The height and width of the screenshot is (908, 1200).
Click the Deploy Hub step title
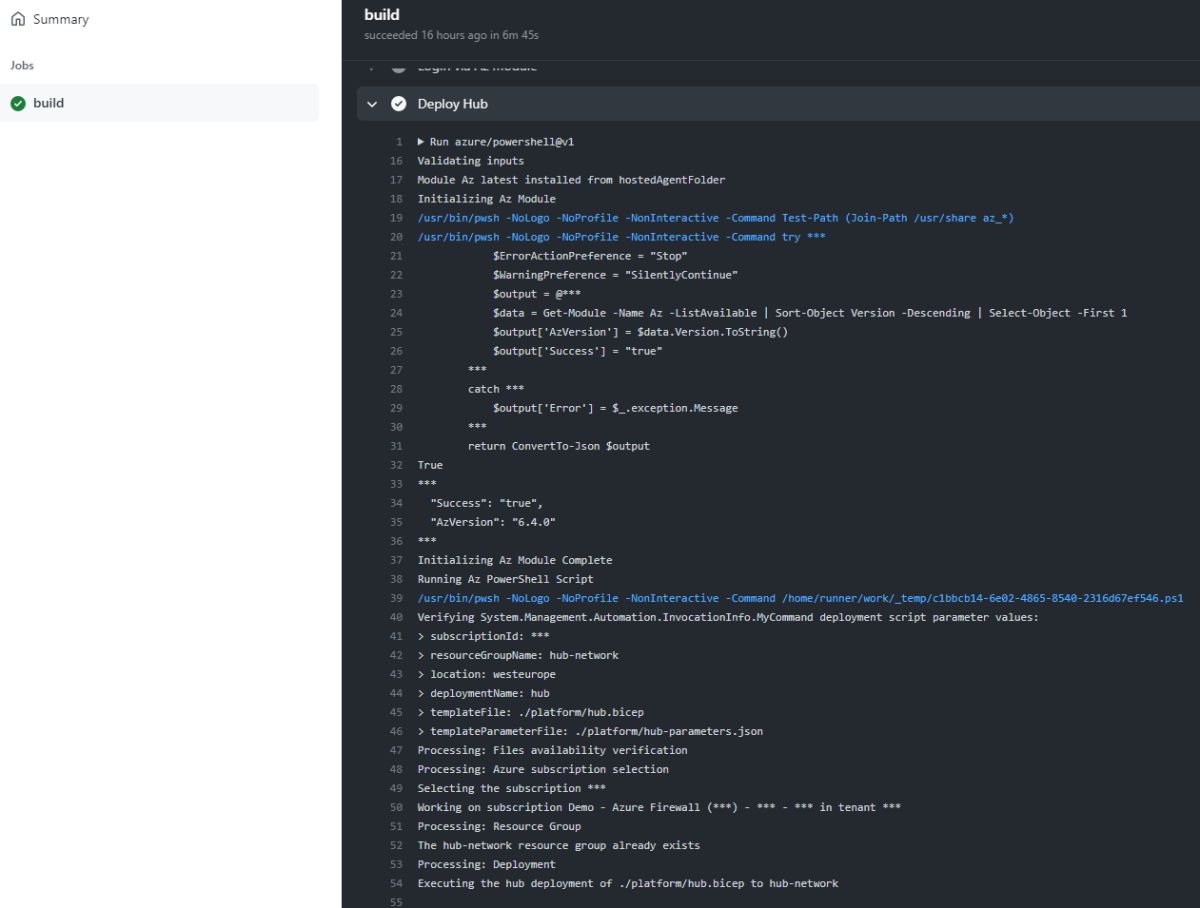[x=453, y=104]
